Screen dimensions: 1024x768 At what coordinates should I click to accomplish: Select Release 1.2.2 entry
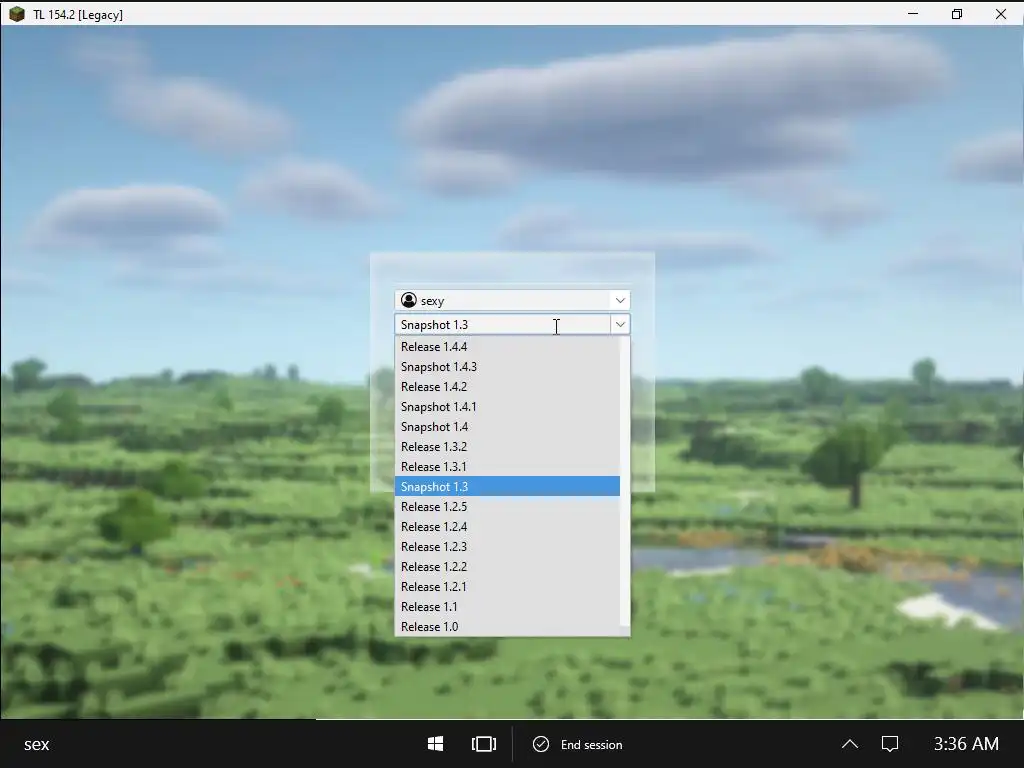tap(507, 567)
